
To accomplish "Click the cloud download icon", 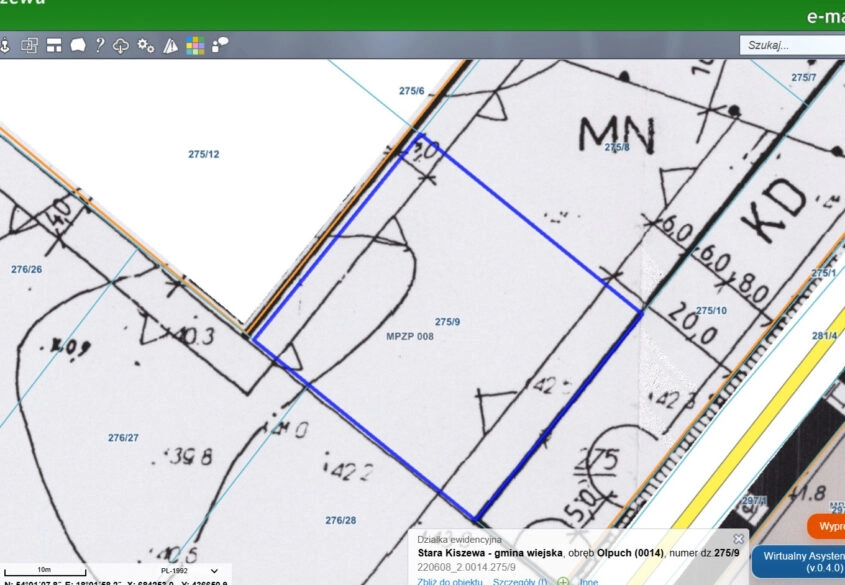I will pyautogui.click(x=121, y=46).
